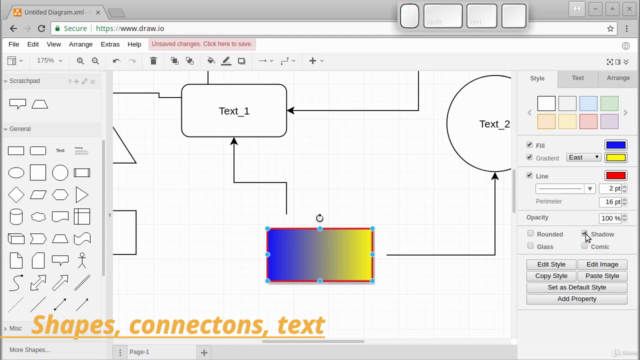Click the language globe icon
The image size is (640, 360).
[626, 46]
